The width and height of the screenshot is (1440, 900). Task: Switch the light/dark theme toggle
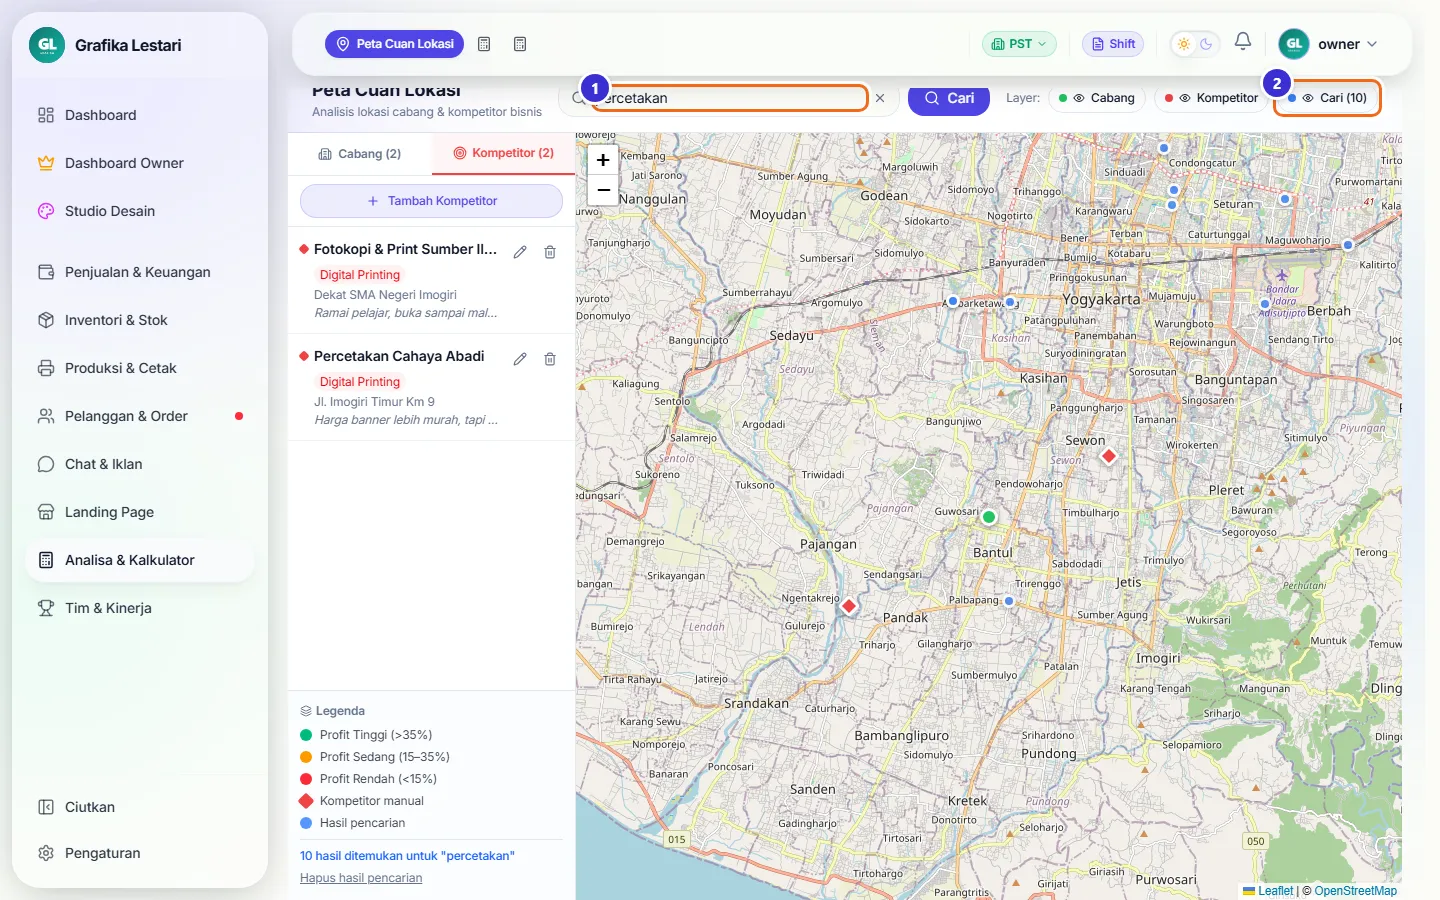click(x=1195, y=44)
